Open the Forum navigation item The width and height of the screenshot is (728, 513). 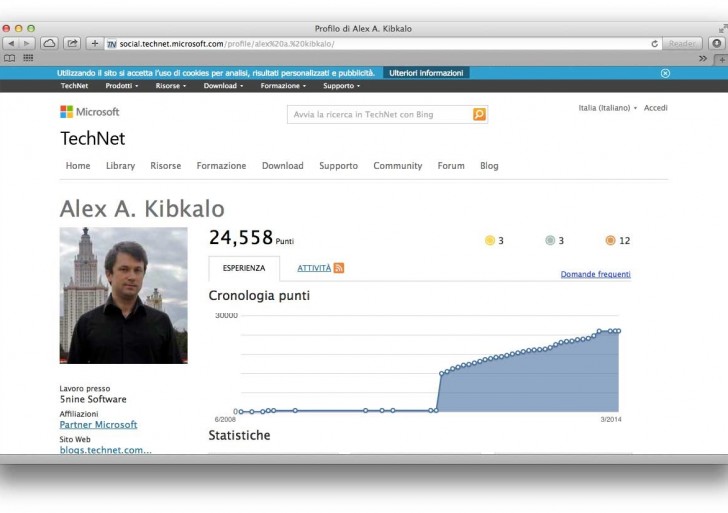click(451, 166)
